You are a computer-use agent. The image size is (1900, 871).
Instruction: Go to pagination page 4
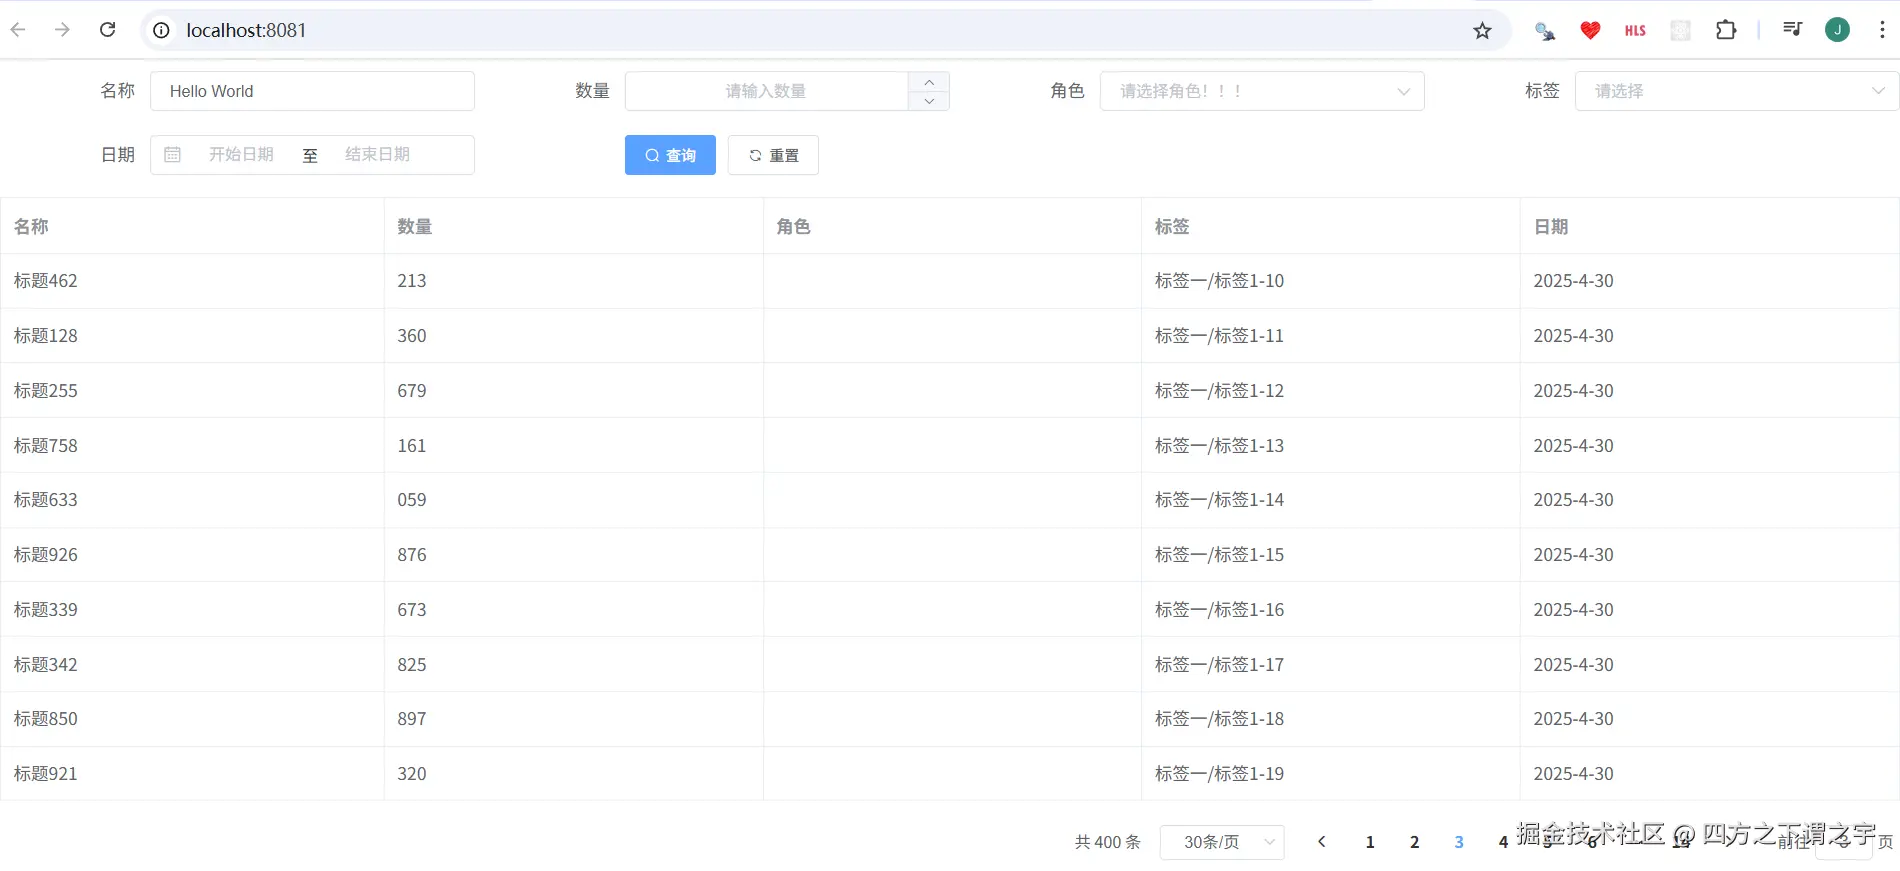click(1503, 842)
